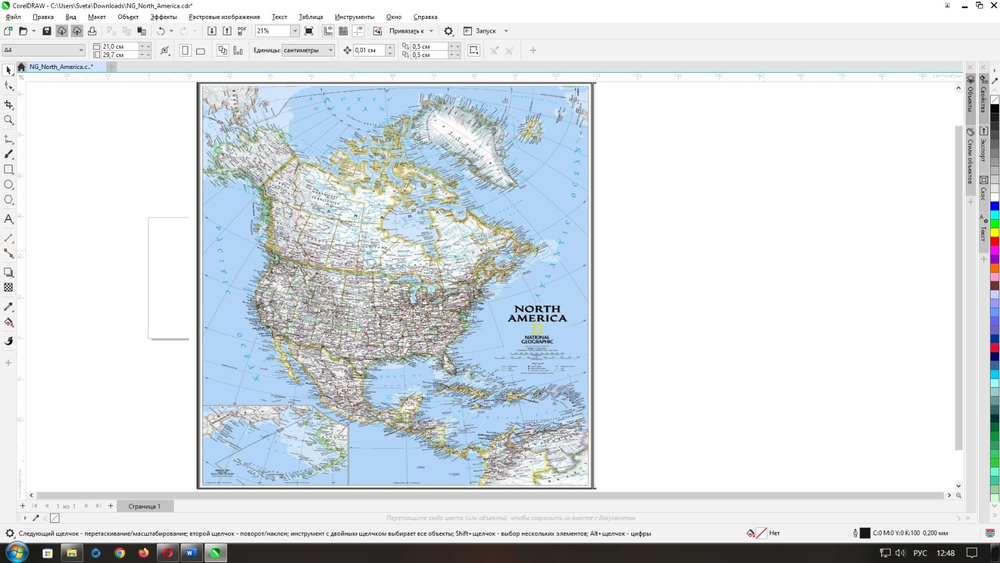Select the Rectangle tool
The width and height of the screenshot is (1000, 563).
(x=8, y=170)
